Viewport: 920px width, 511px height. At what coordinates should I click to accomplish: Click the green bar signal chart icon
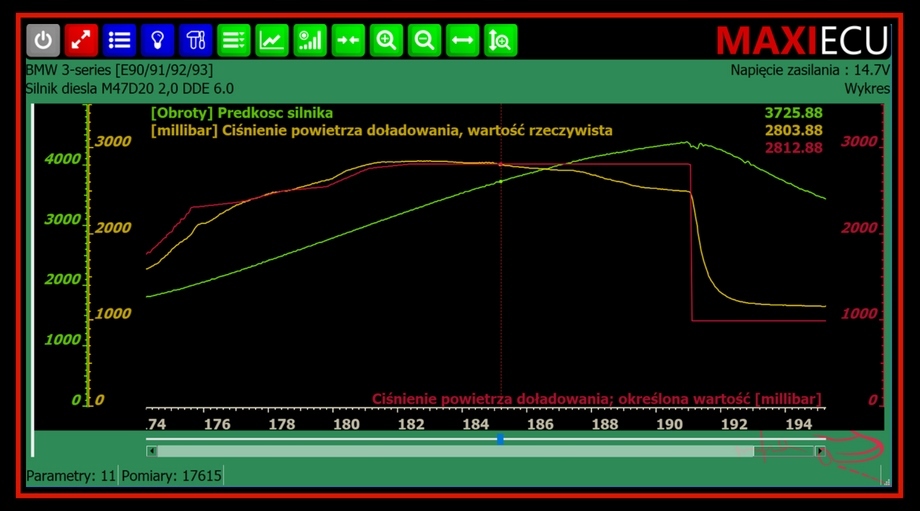tap(310, 40)
